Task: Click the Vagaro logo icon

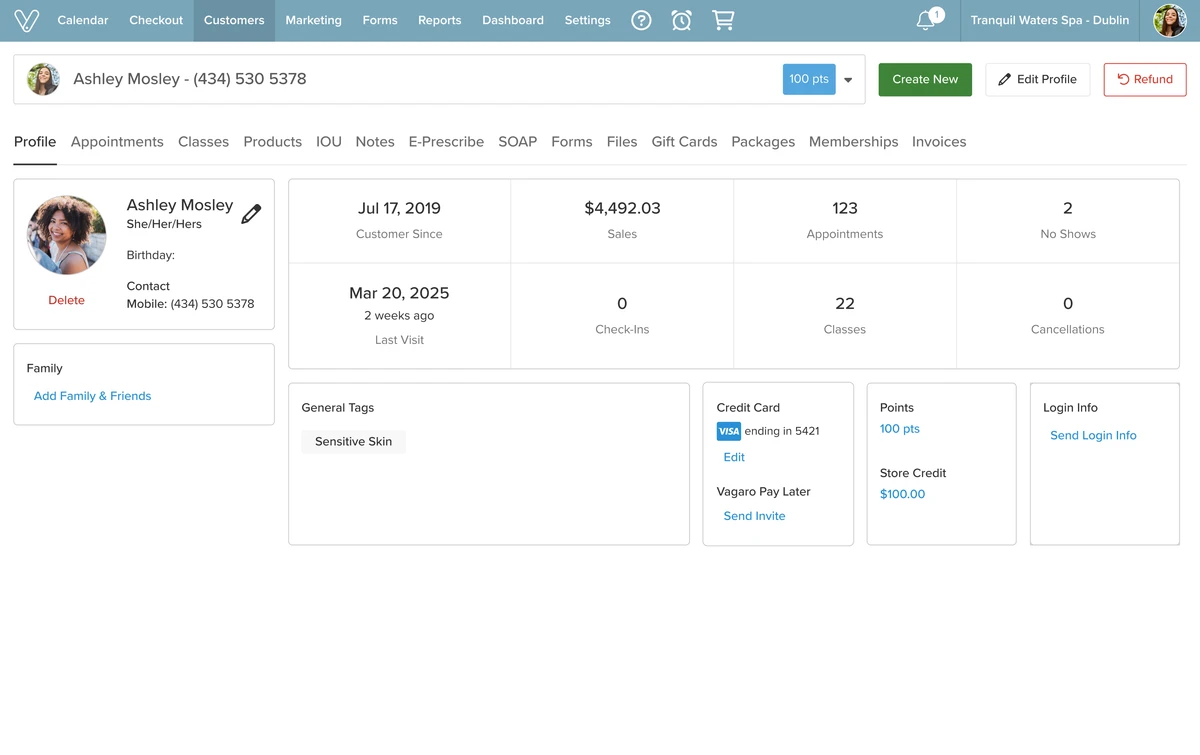Action: 27,20
